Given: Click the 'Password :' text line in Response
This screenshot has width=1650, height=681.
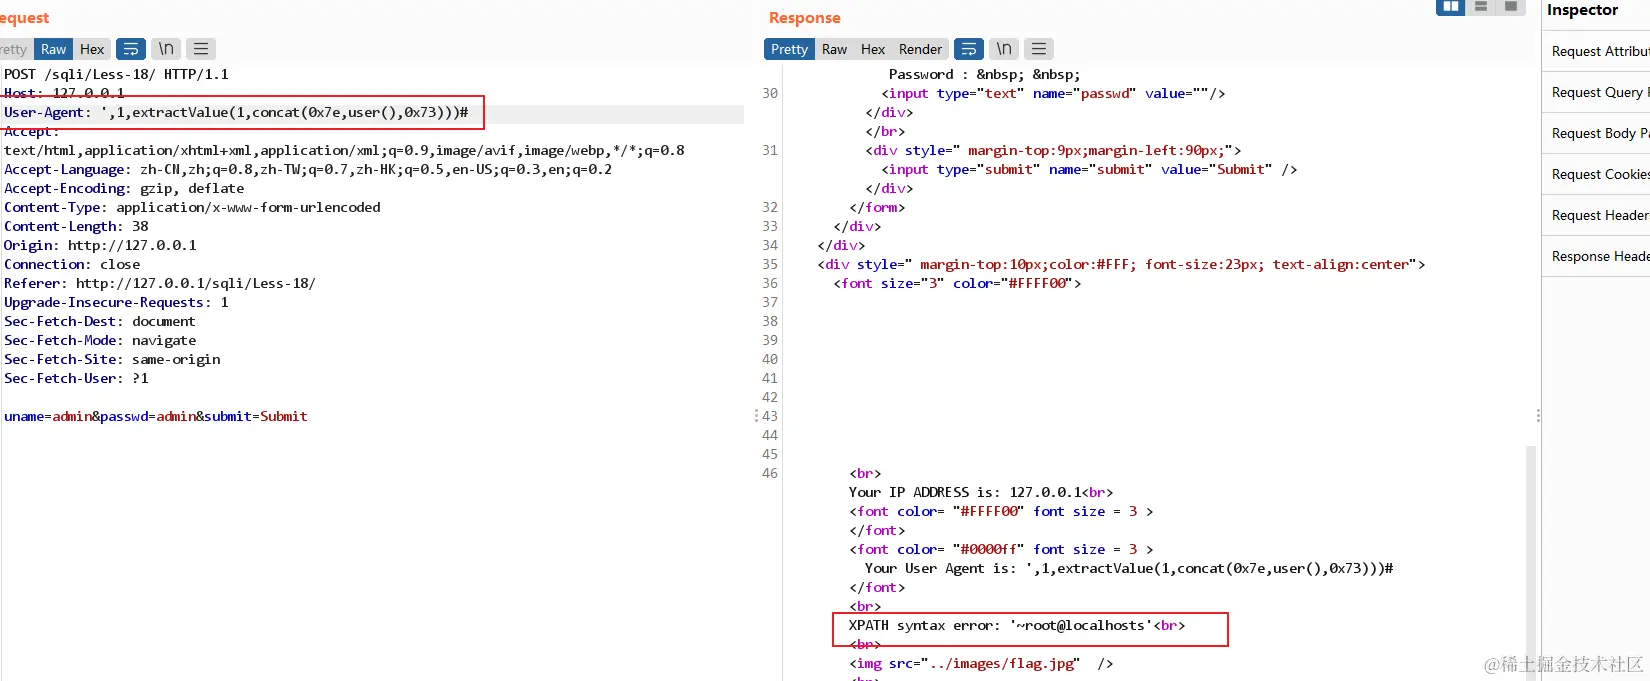Looking at the screenshot, I should pyautogui.click(x=985, y=74).
